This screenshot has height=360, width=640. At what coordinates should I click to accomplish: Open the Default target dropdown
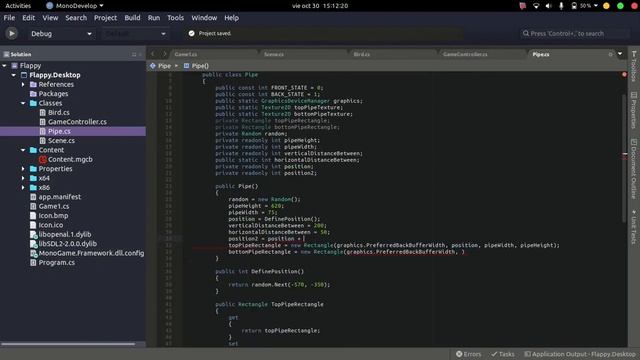135,34
